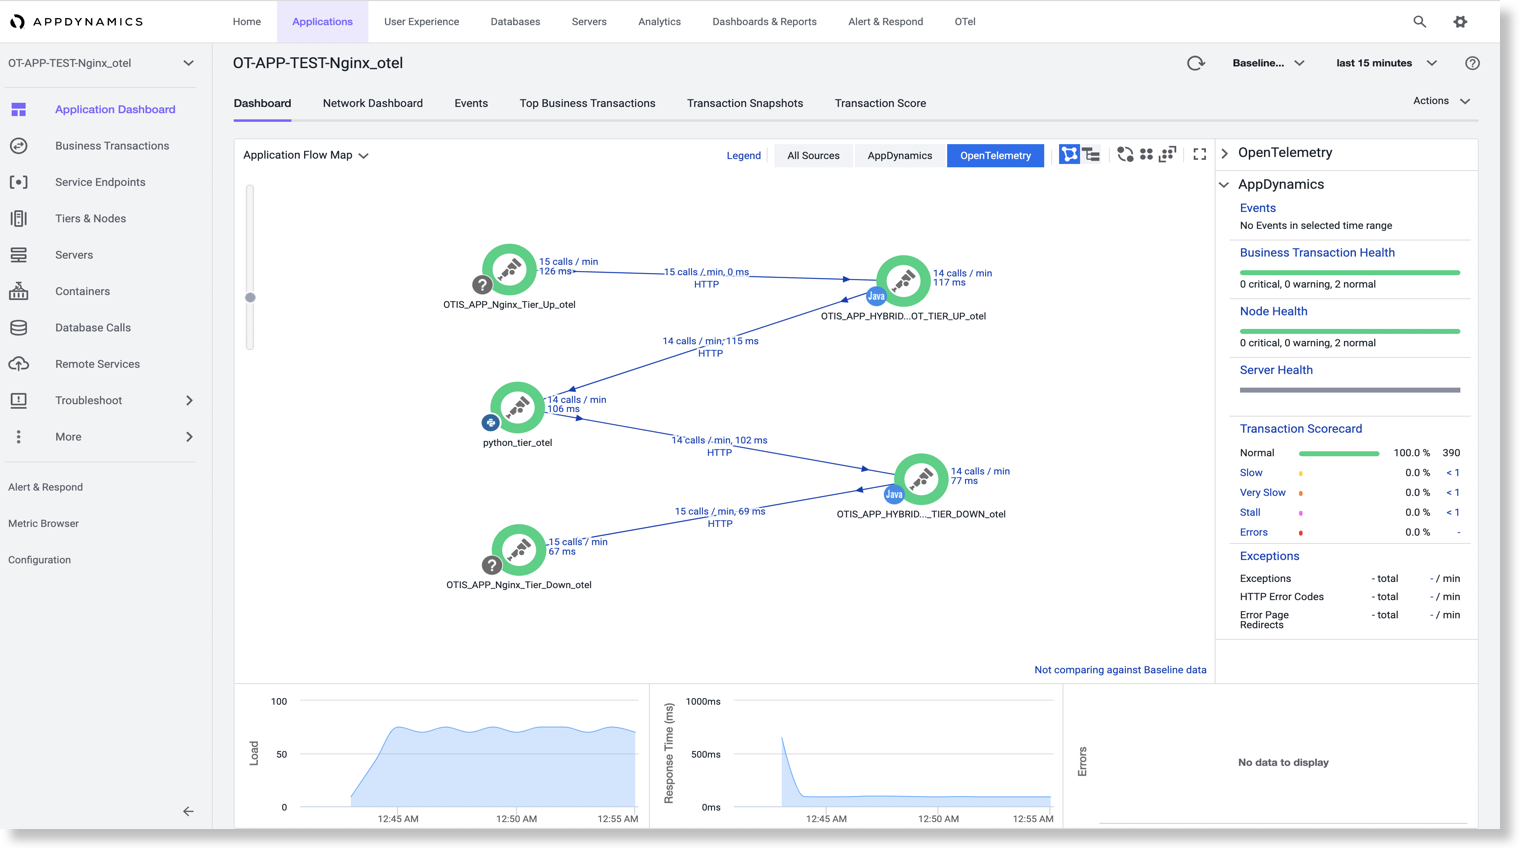Open the Home menu

[x=247, y=21]
